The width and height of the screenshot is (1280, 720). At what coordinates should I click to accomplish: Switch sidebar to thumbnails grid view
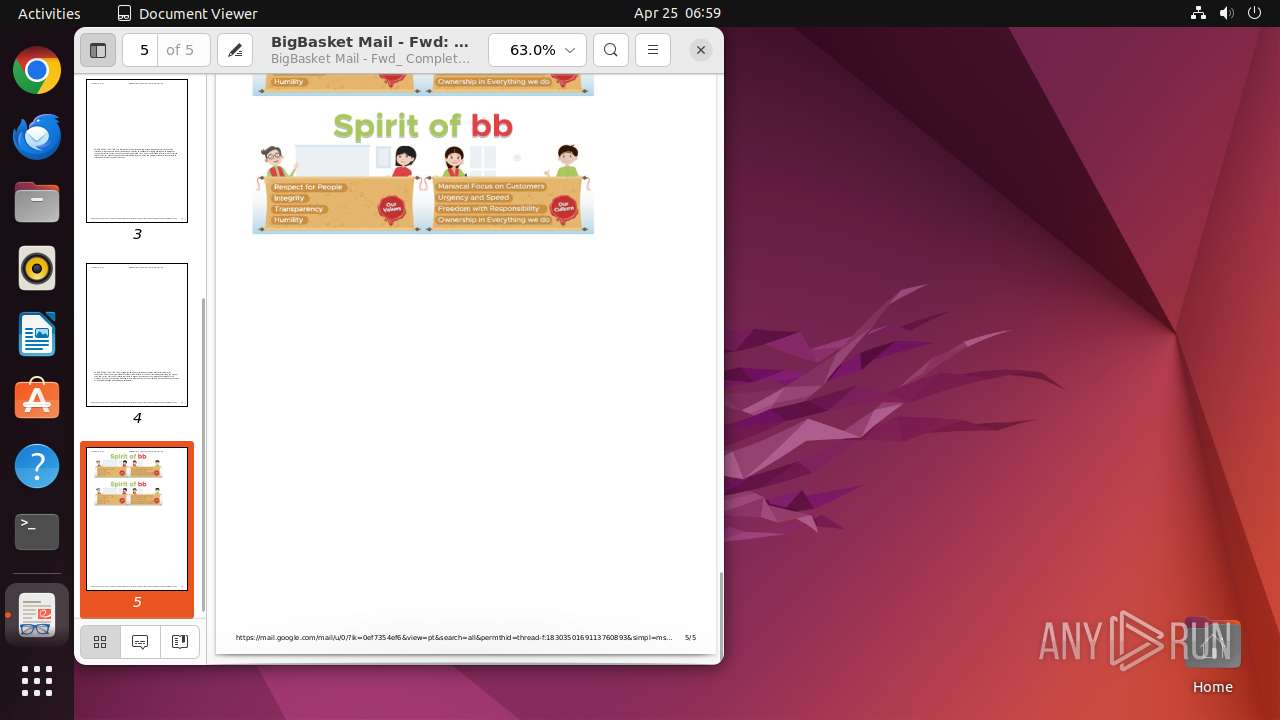(100, 642)
